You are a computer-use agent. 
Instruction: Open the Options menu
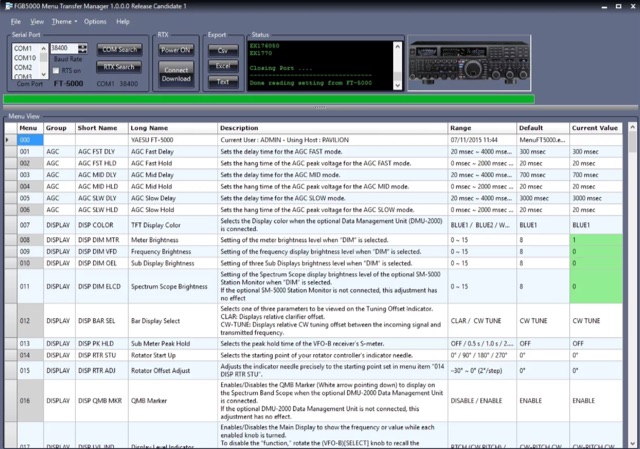[x=95, y=20]
